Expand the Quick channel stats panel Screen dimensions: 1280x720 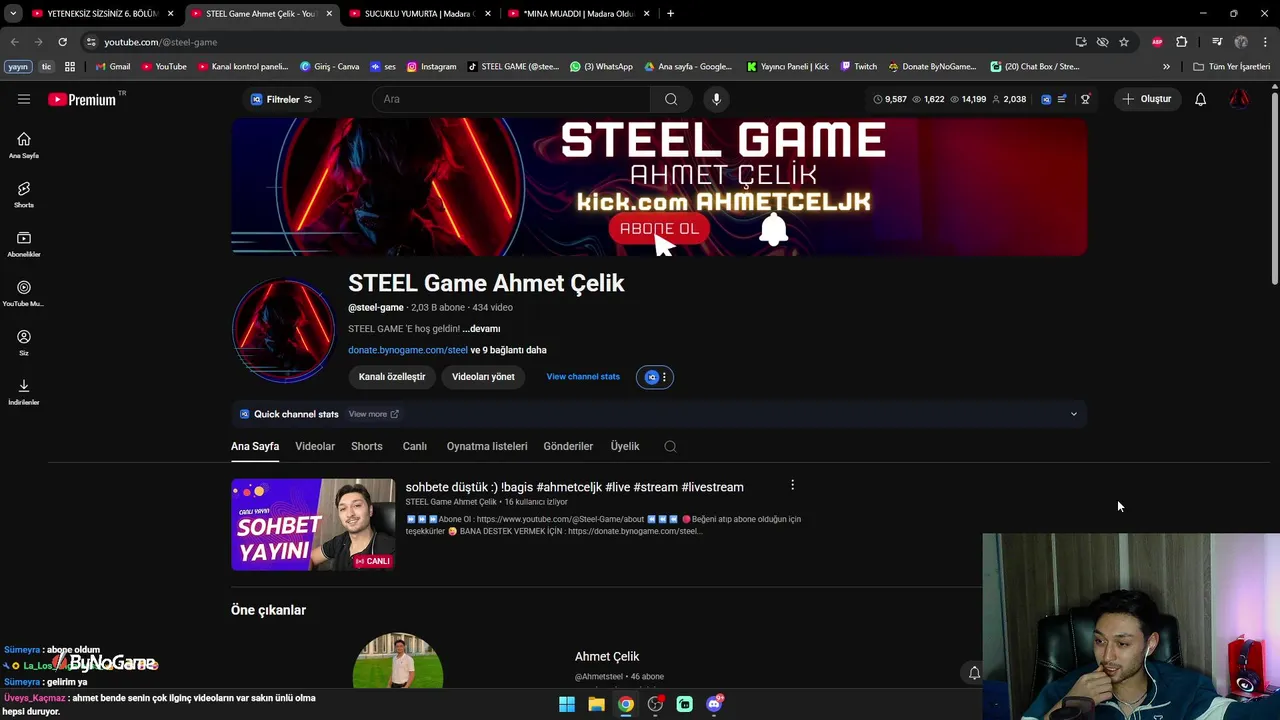[x=1074, y=414]
